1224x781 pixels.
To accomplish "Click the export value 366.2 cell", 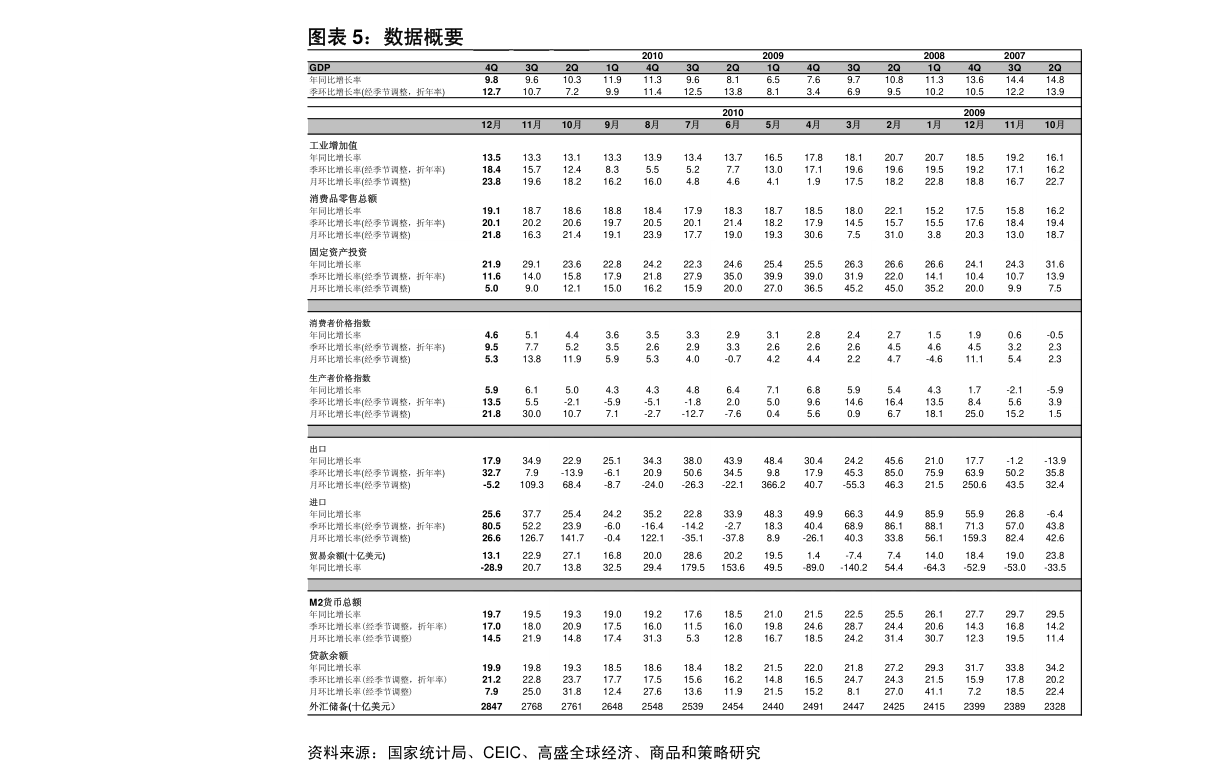I will [773, 485].
